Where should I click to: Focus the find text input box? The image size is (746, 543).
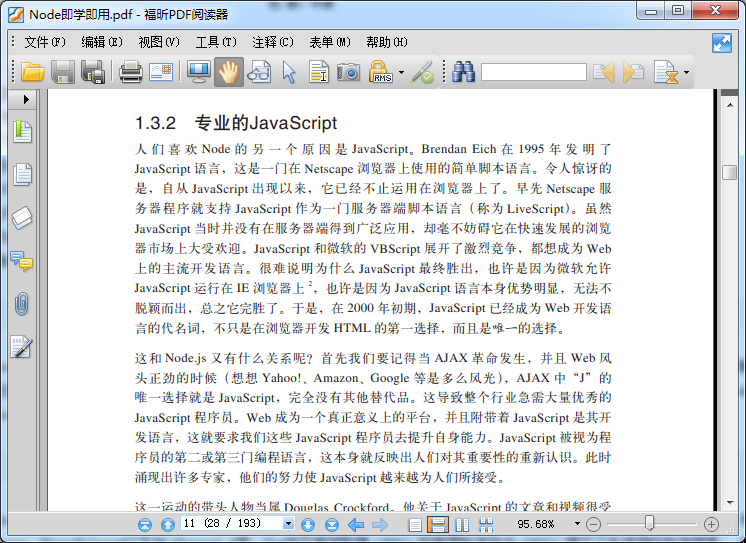(534, 72)
